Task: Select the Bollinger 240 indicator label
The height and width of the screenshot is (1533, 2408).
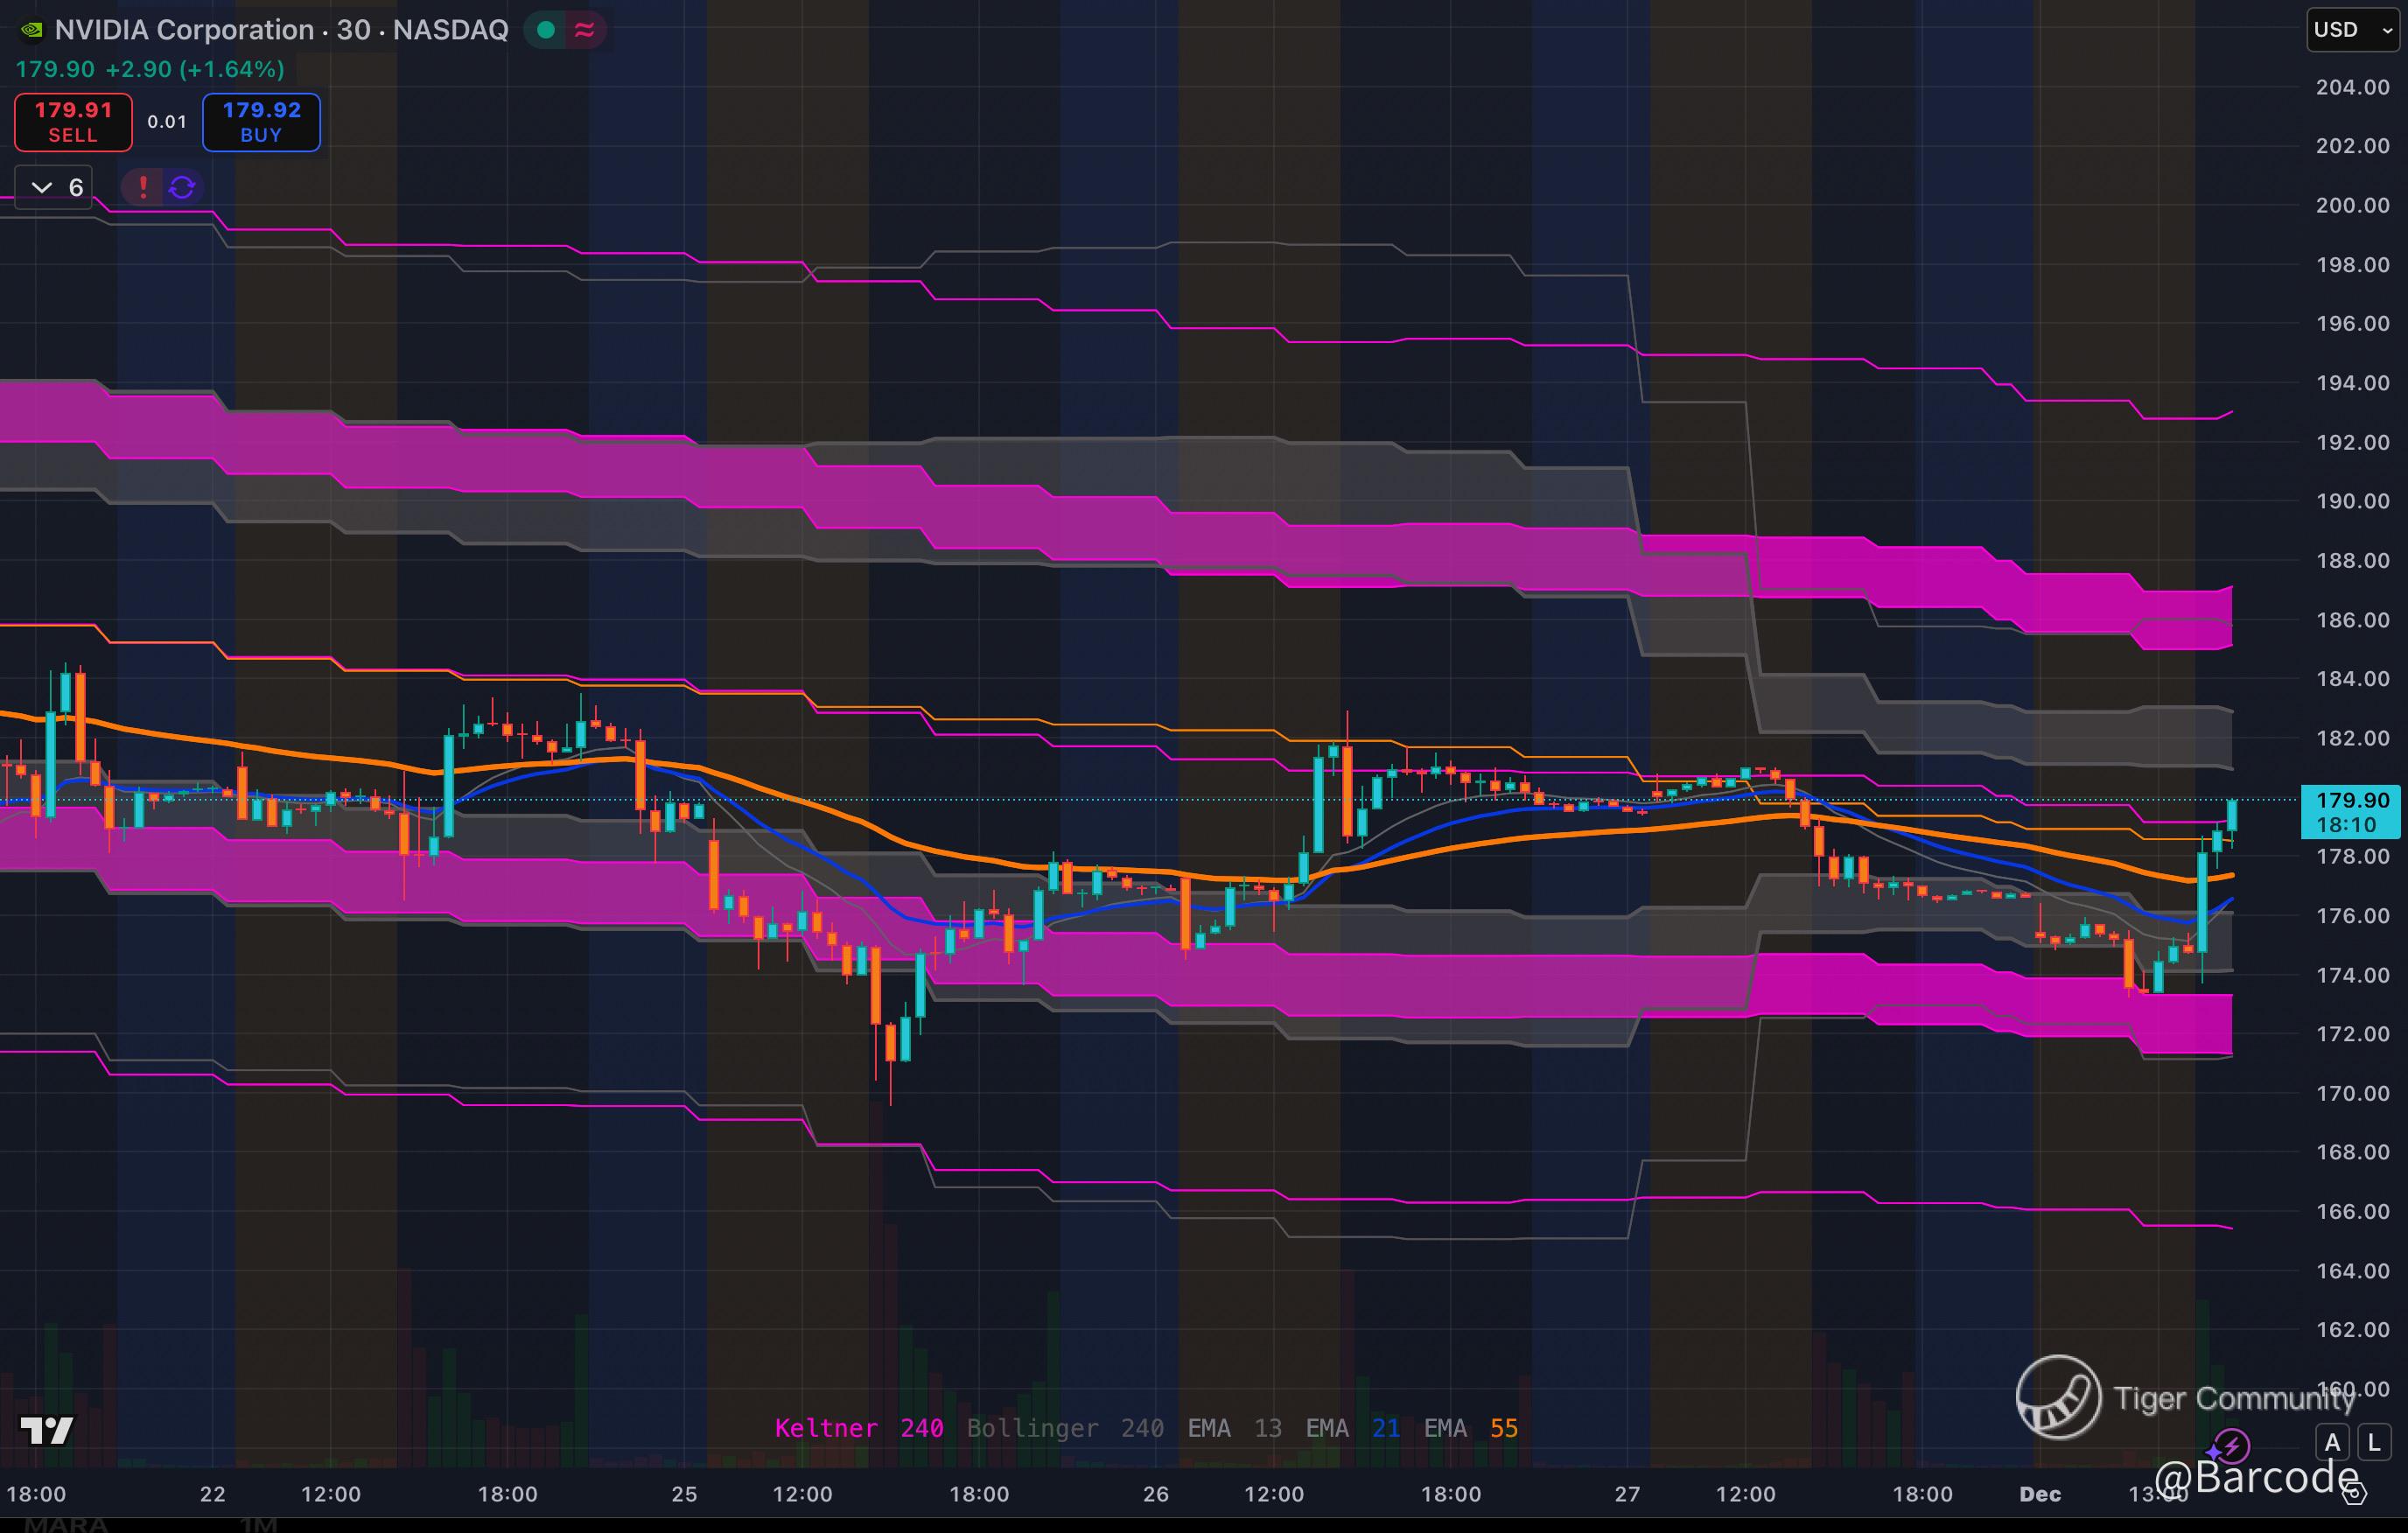Action: pos(1064,1428)
